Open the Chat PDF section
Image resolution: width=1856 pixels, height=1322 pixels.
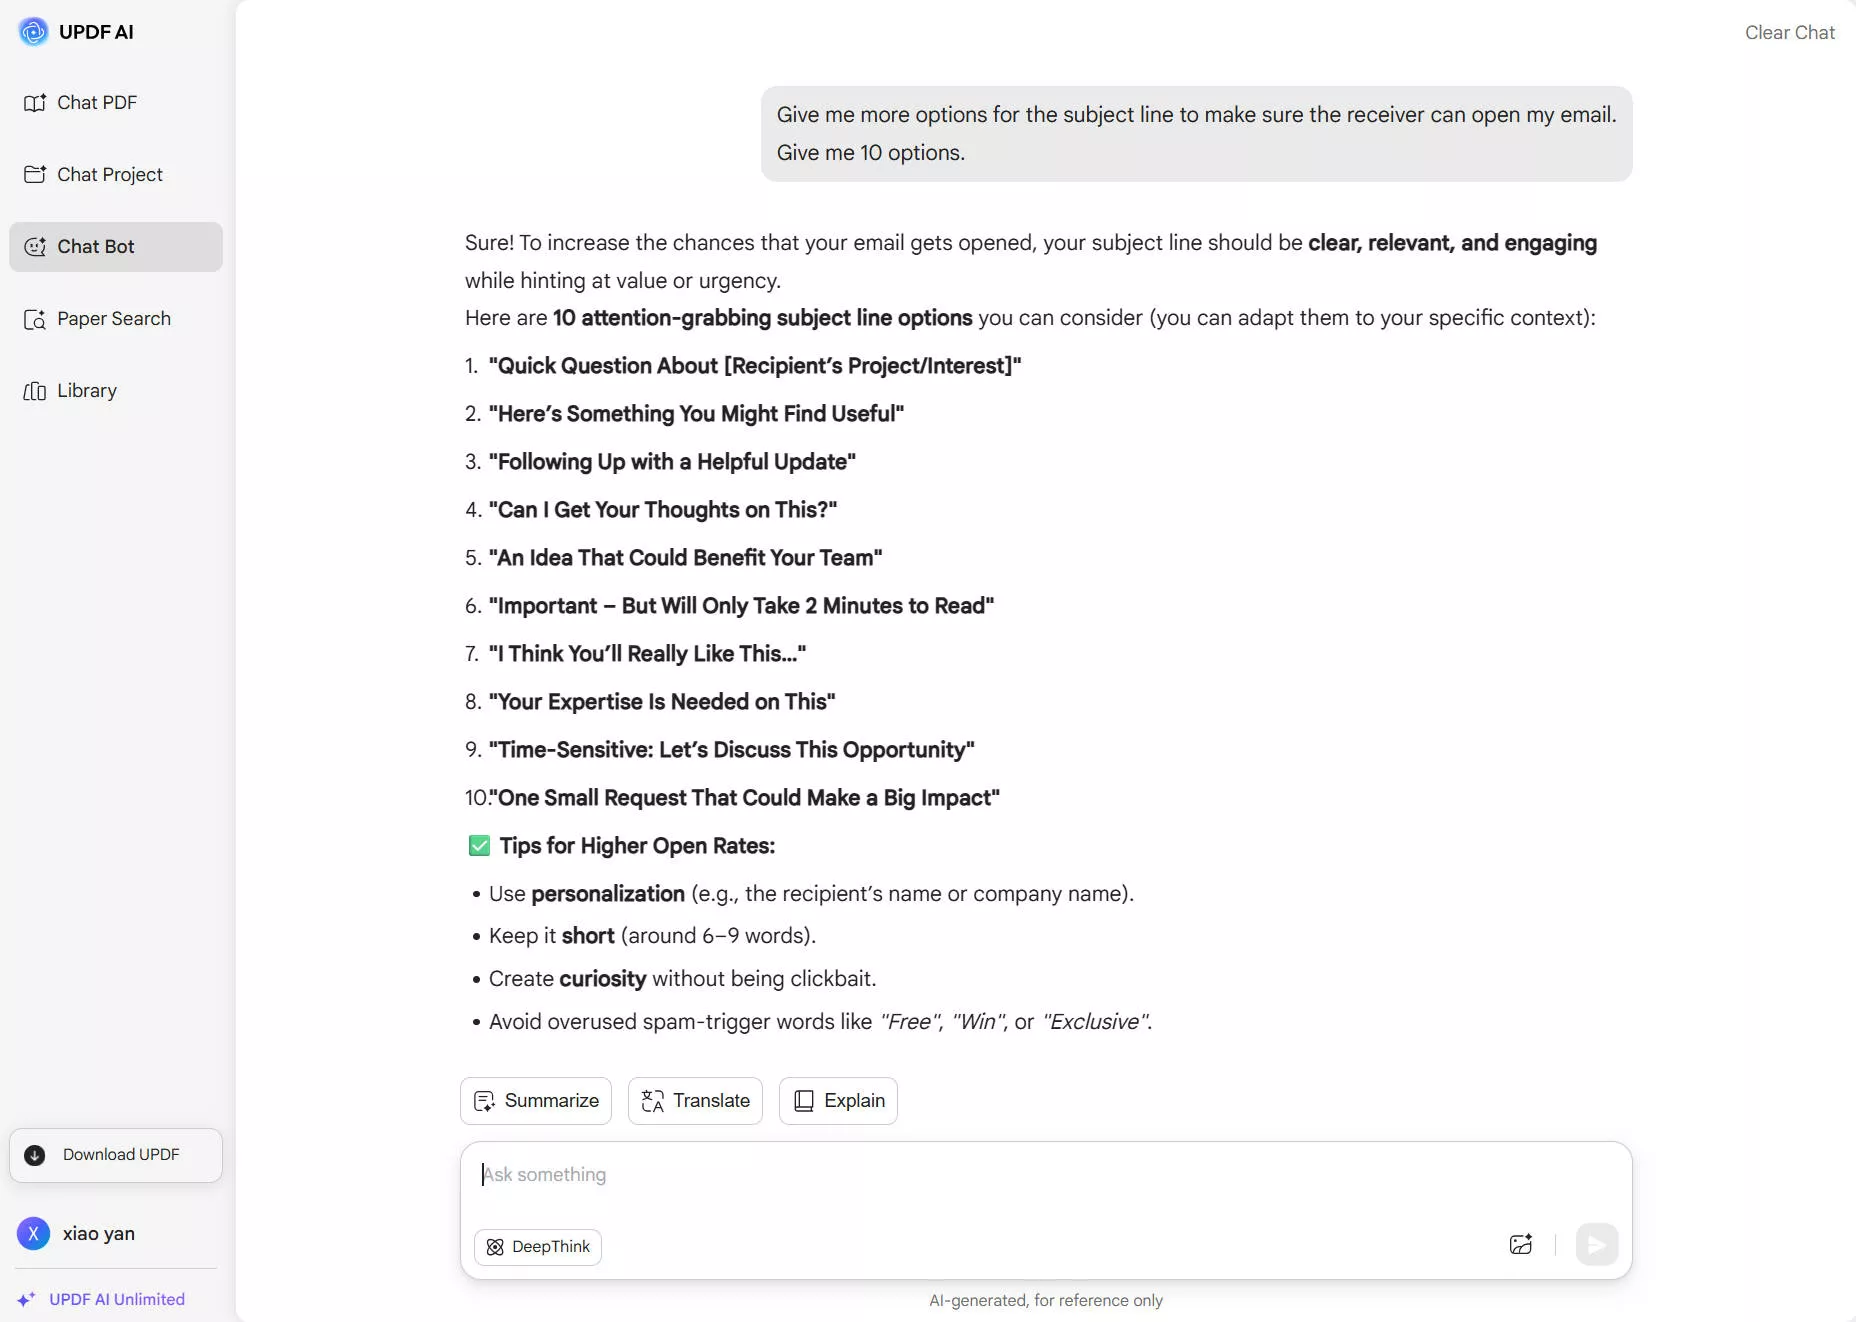click(96, 103)
